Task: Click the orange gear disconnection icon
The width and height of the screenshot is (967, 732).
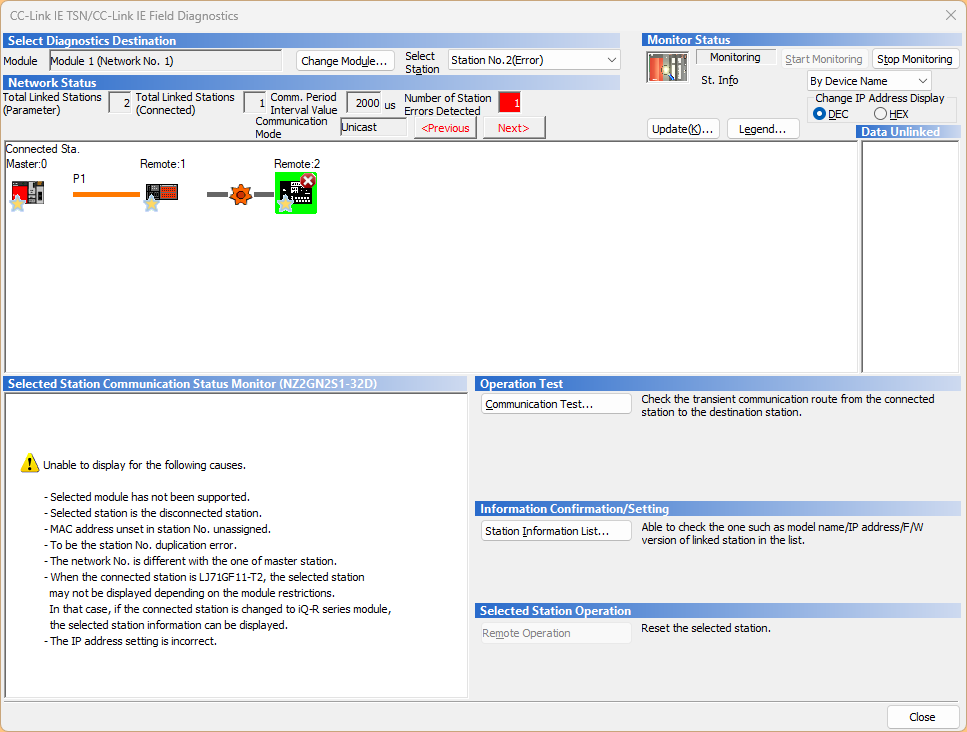Action: pos(240,194)
